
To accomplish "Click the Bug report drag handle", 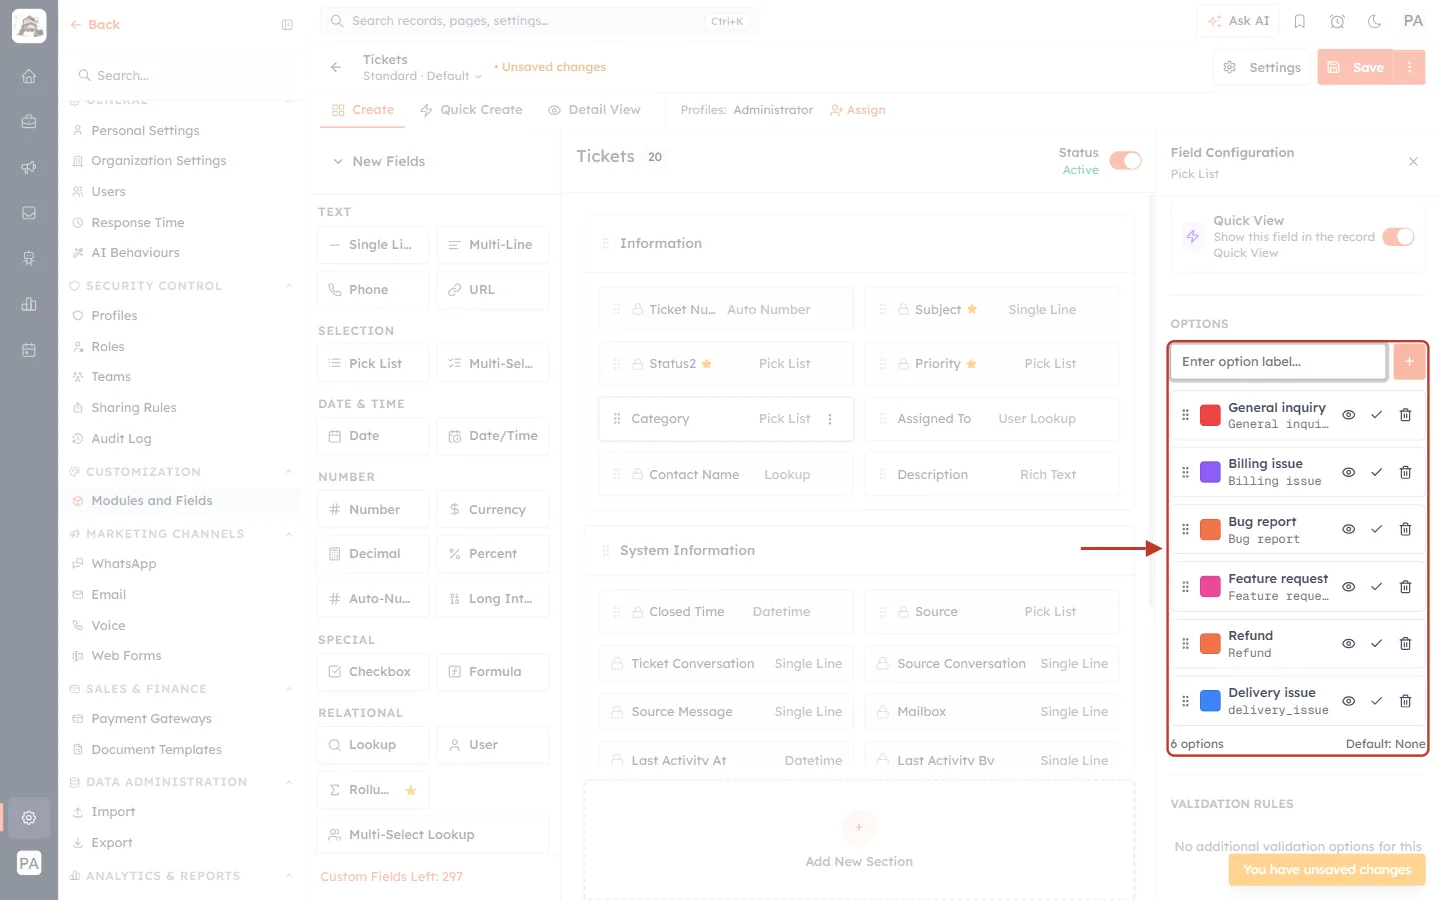I will [1185, 529].
